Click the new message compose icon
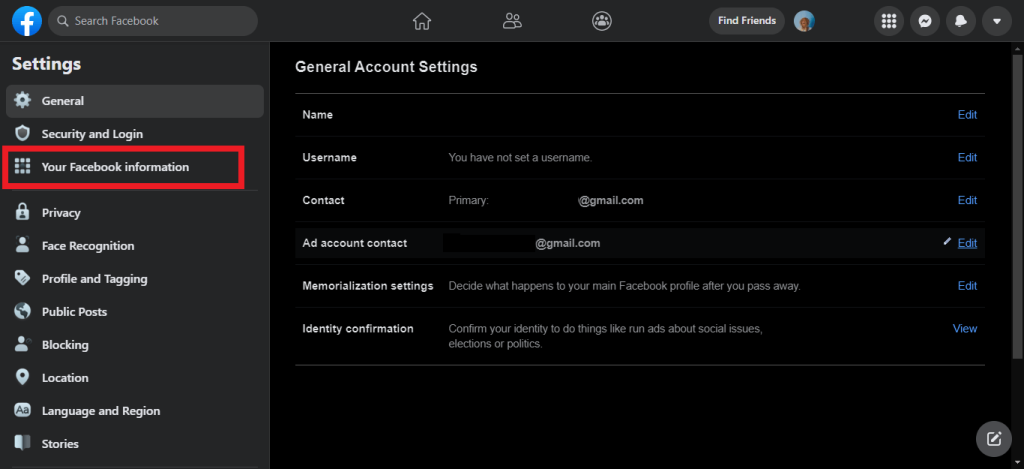The image size is (1024, 469). [994, 438]
